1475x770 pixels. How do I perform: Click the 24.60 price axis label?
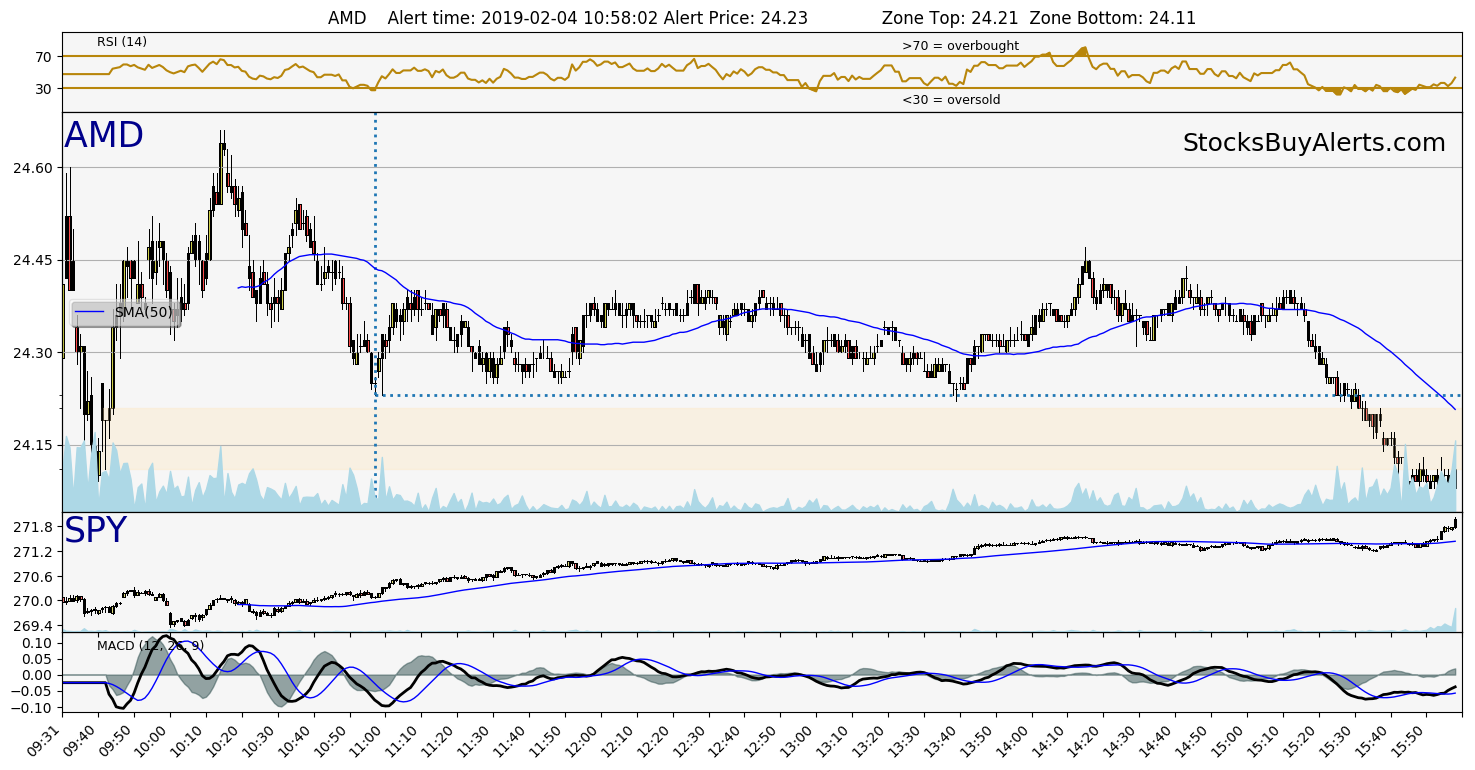(32, 168)
